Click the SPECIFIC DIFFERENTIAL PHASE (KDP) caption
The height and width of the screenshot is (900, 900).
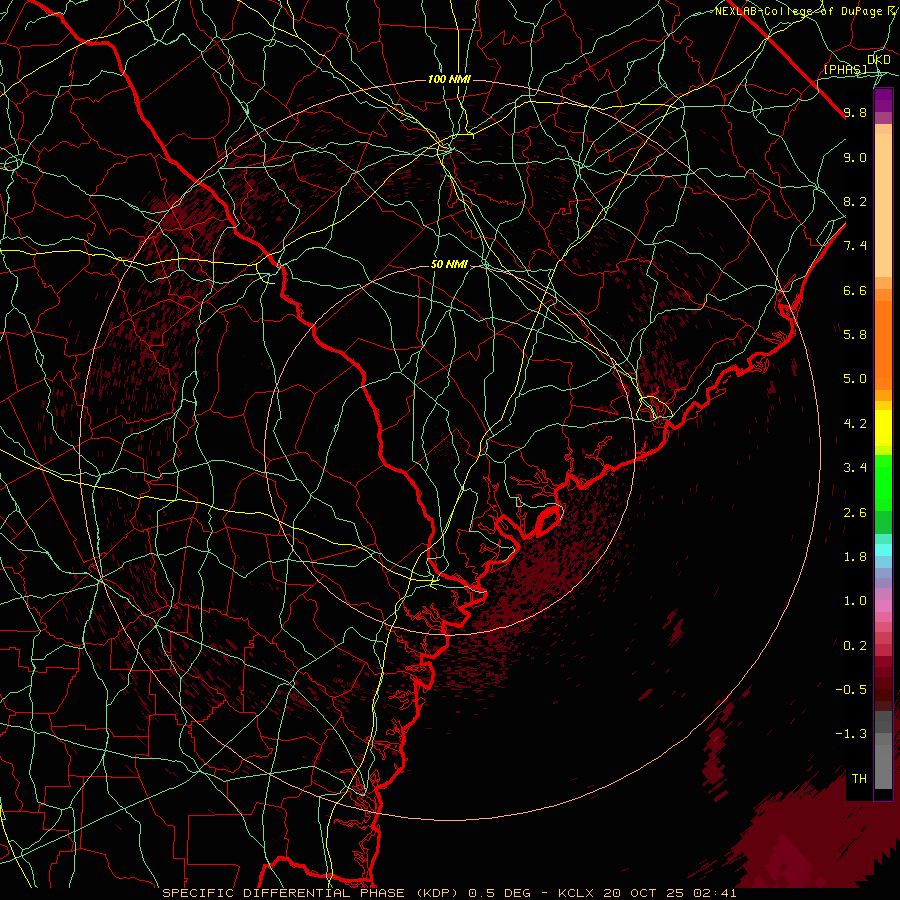[x=313, y=893]
